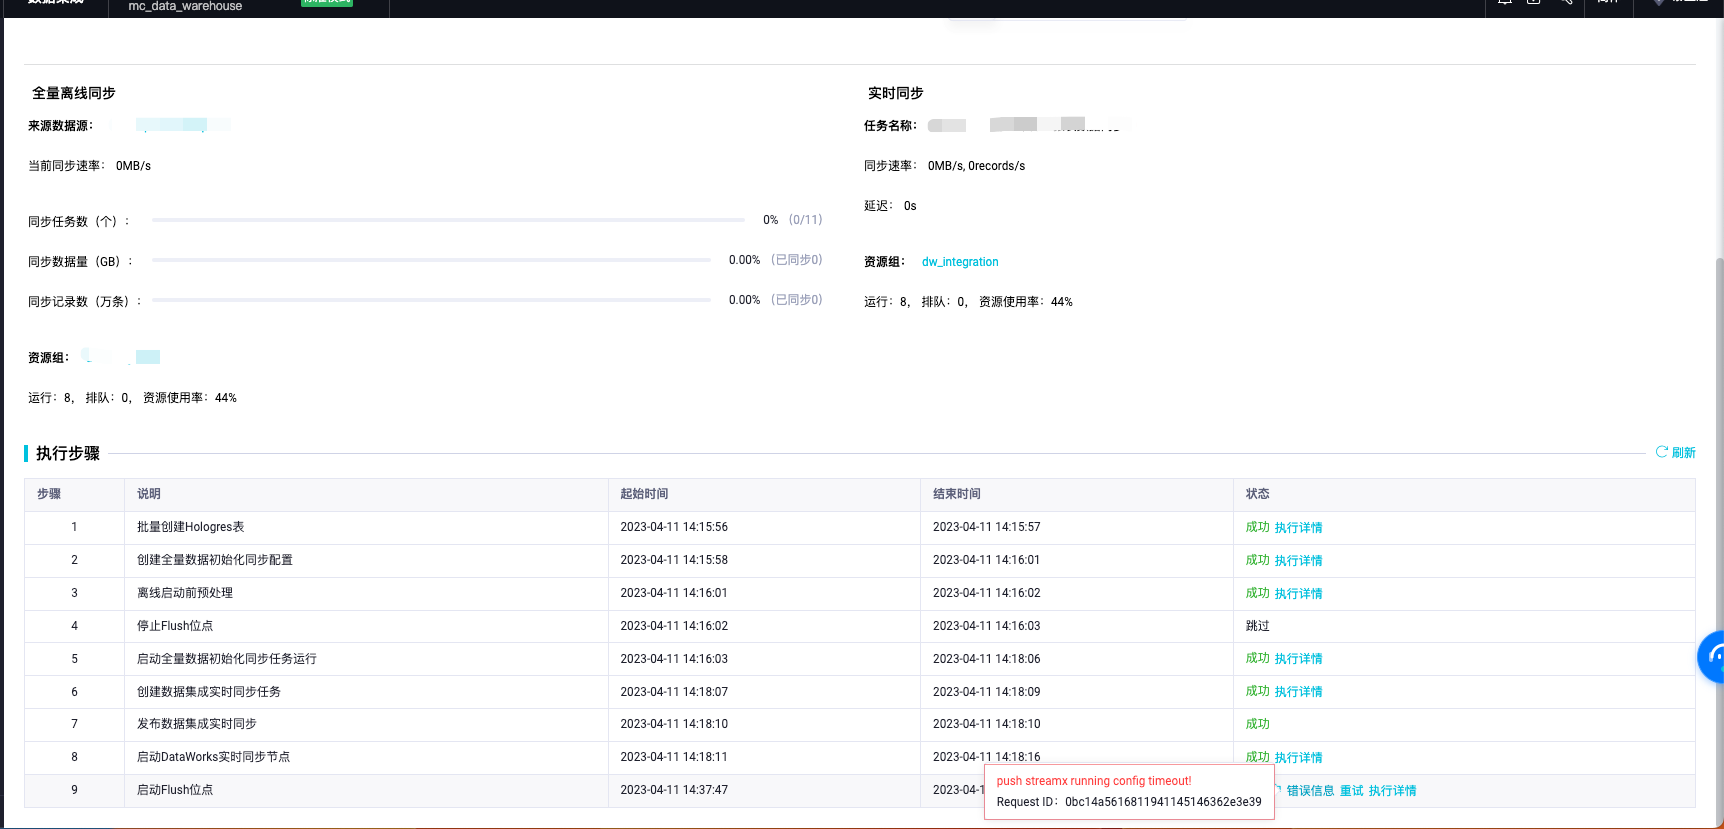The width and height of the screenshot is (1724, 829).
Task: Open 执行详情 for step 3 离线启动前预处理
Action: 1298,594
